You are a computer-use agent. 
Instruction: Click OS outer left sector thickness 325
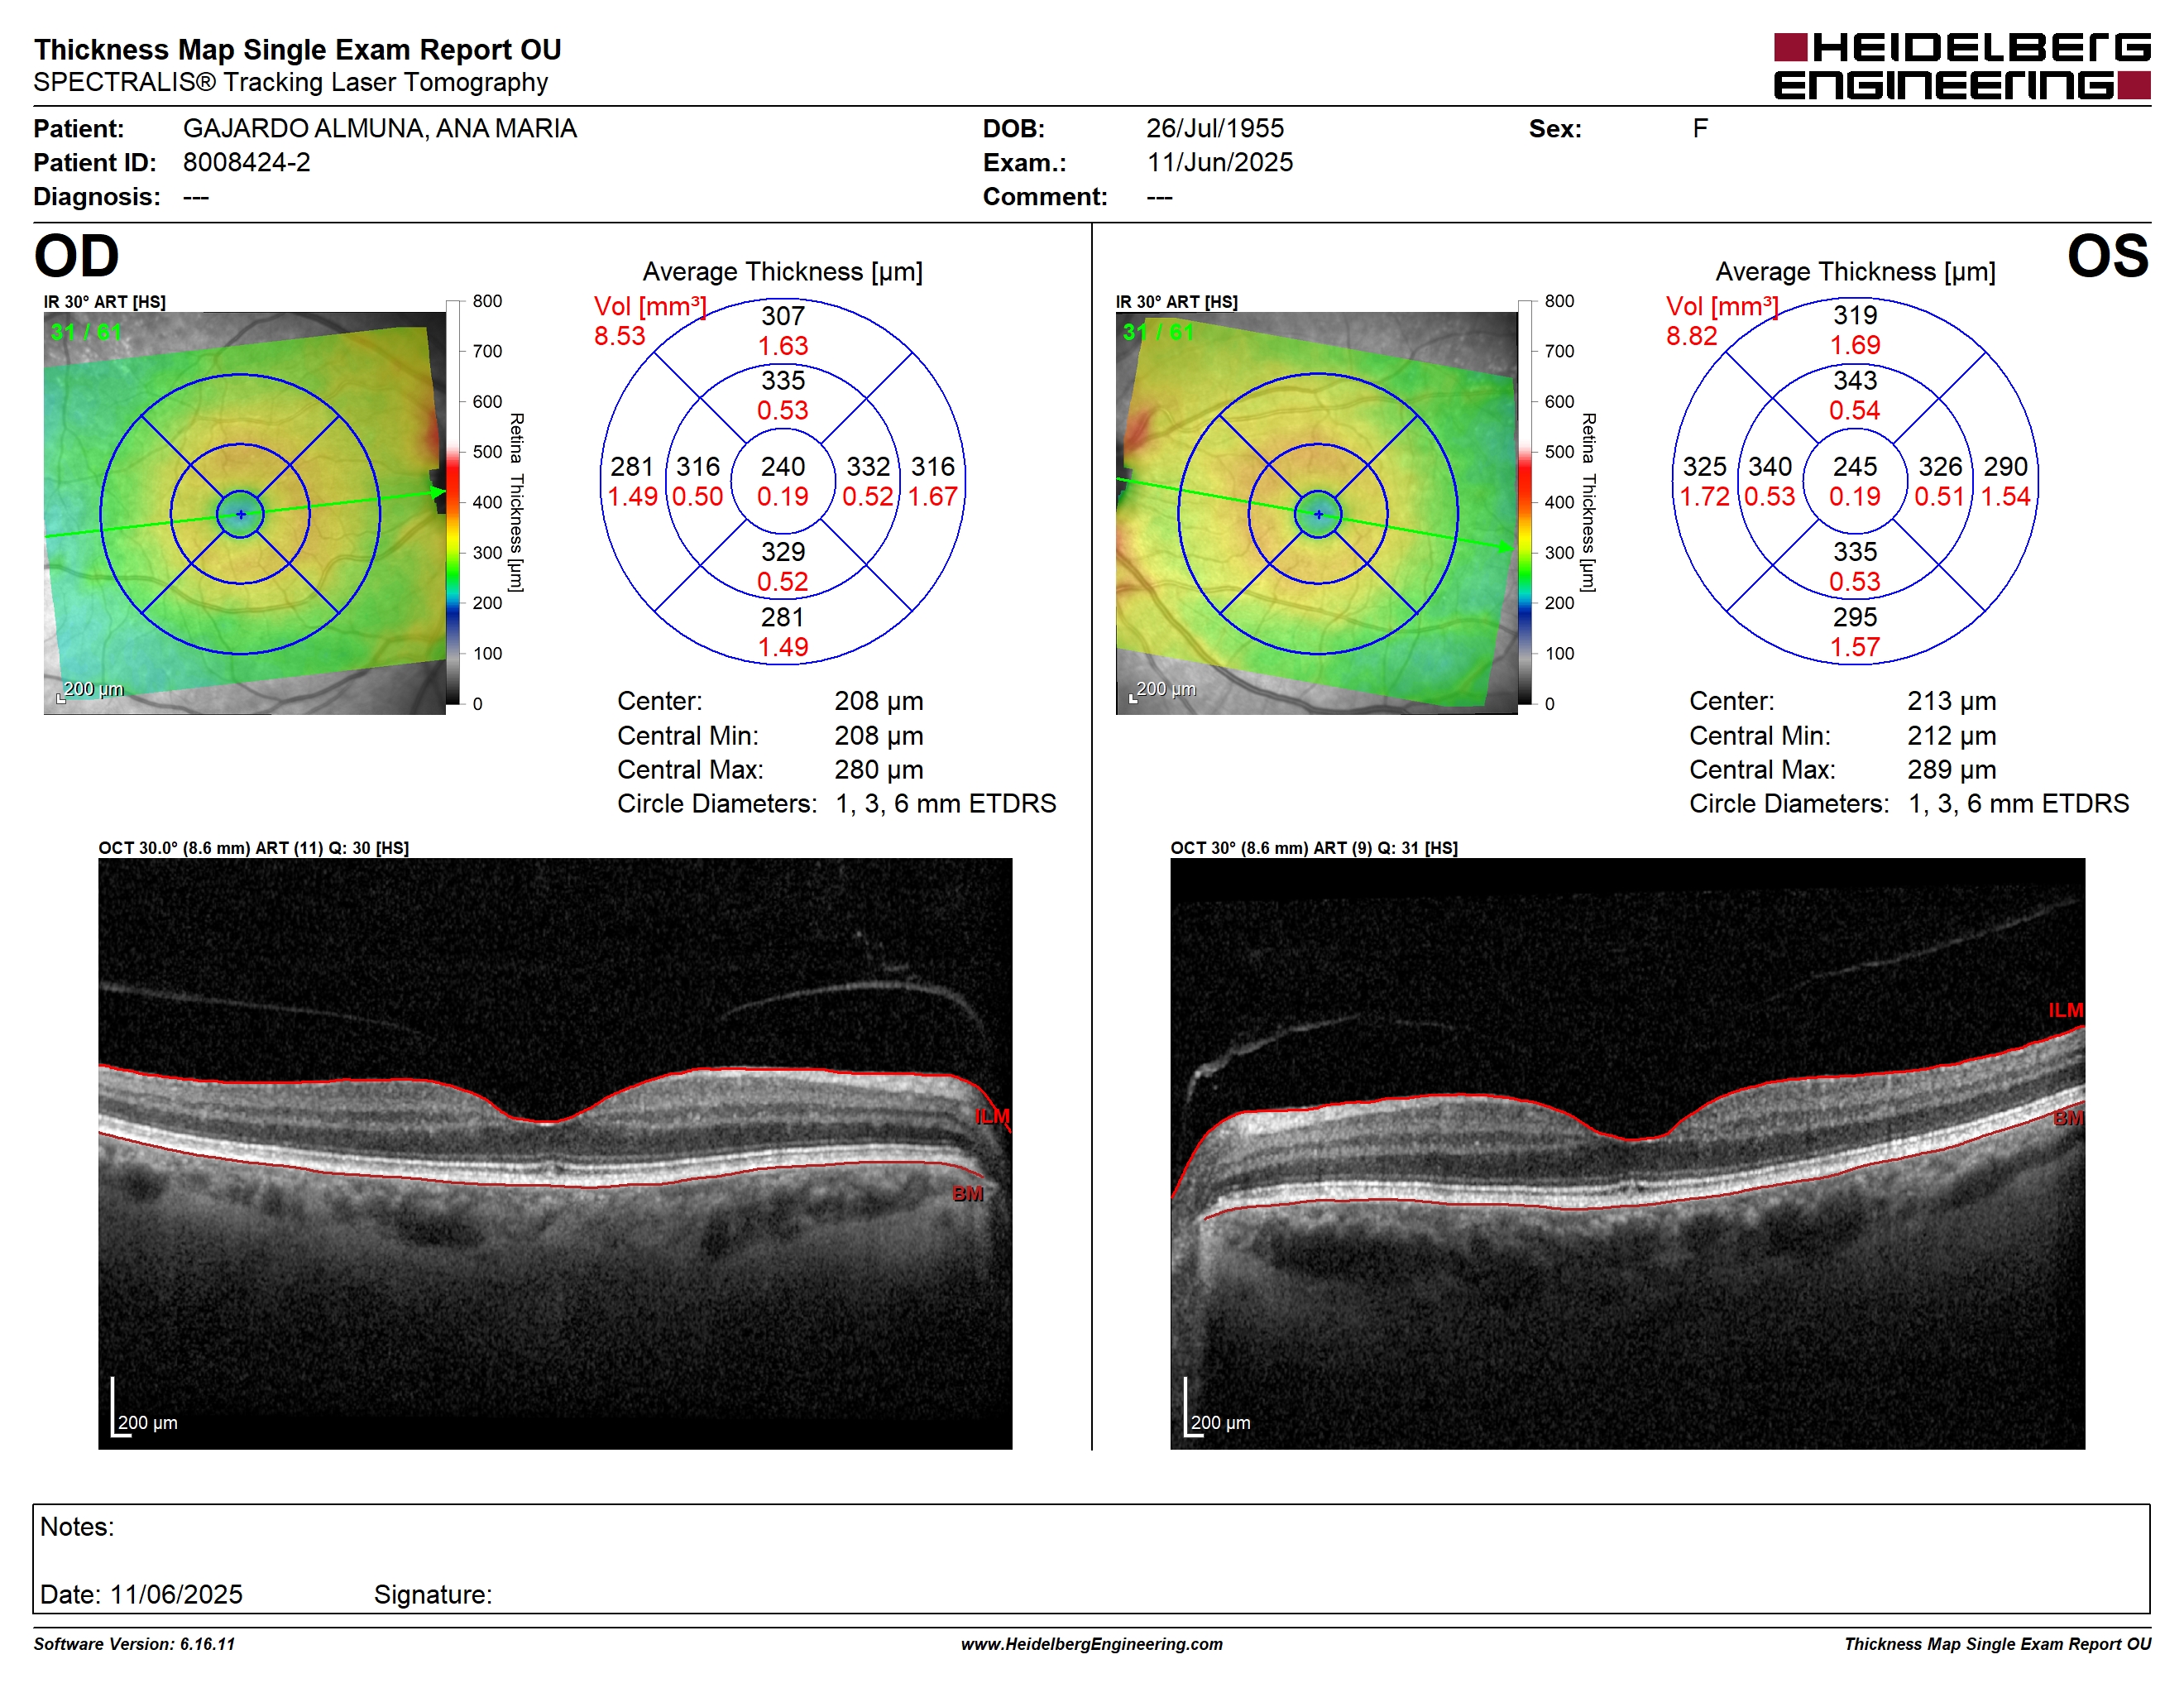pyautogui.click(x=1705, y=467)
